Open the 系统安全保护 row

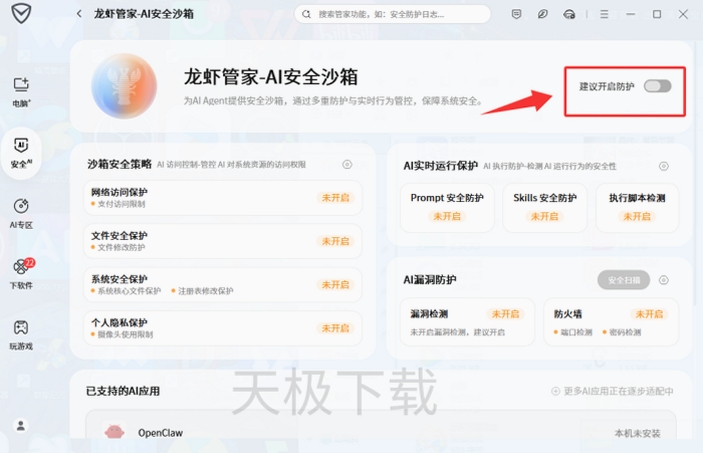pyautogui.click(x=223, y=285)
